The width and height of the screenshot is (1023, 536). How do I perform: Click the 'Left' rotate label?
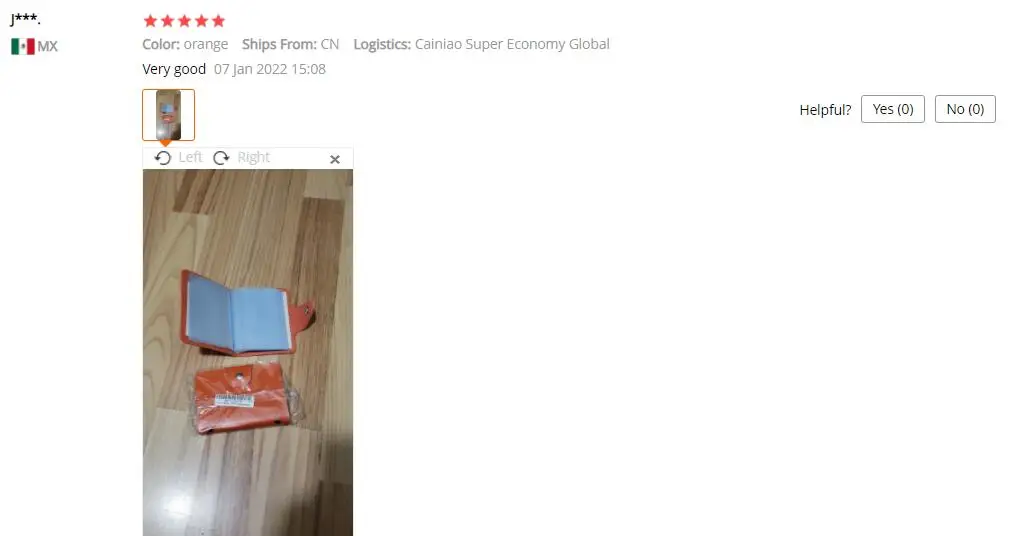tap(191, 157)
